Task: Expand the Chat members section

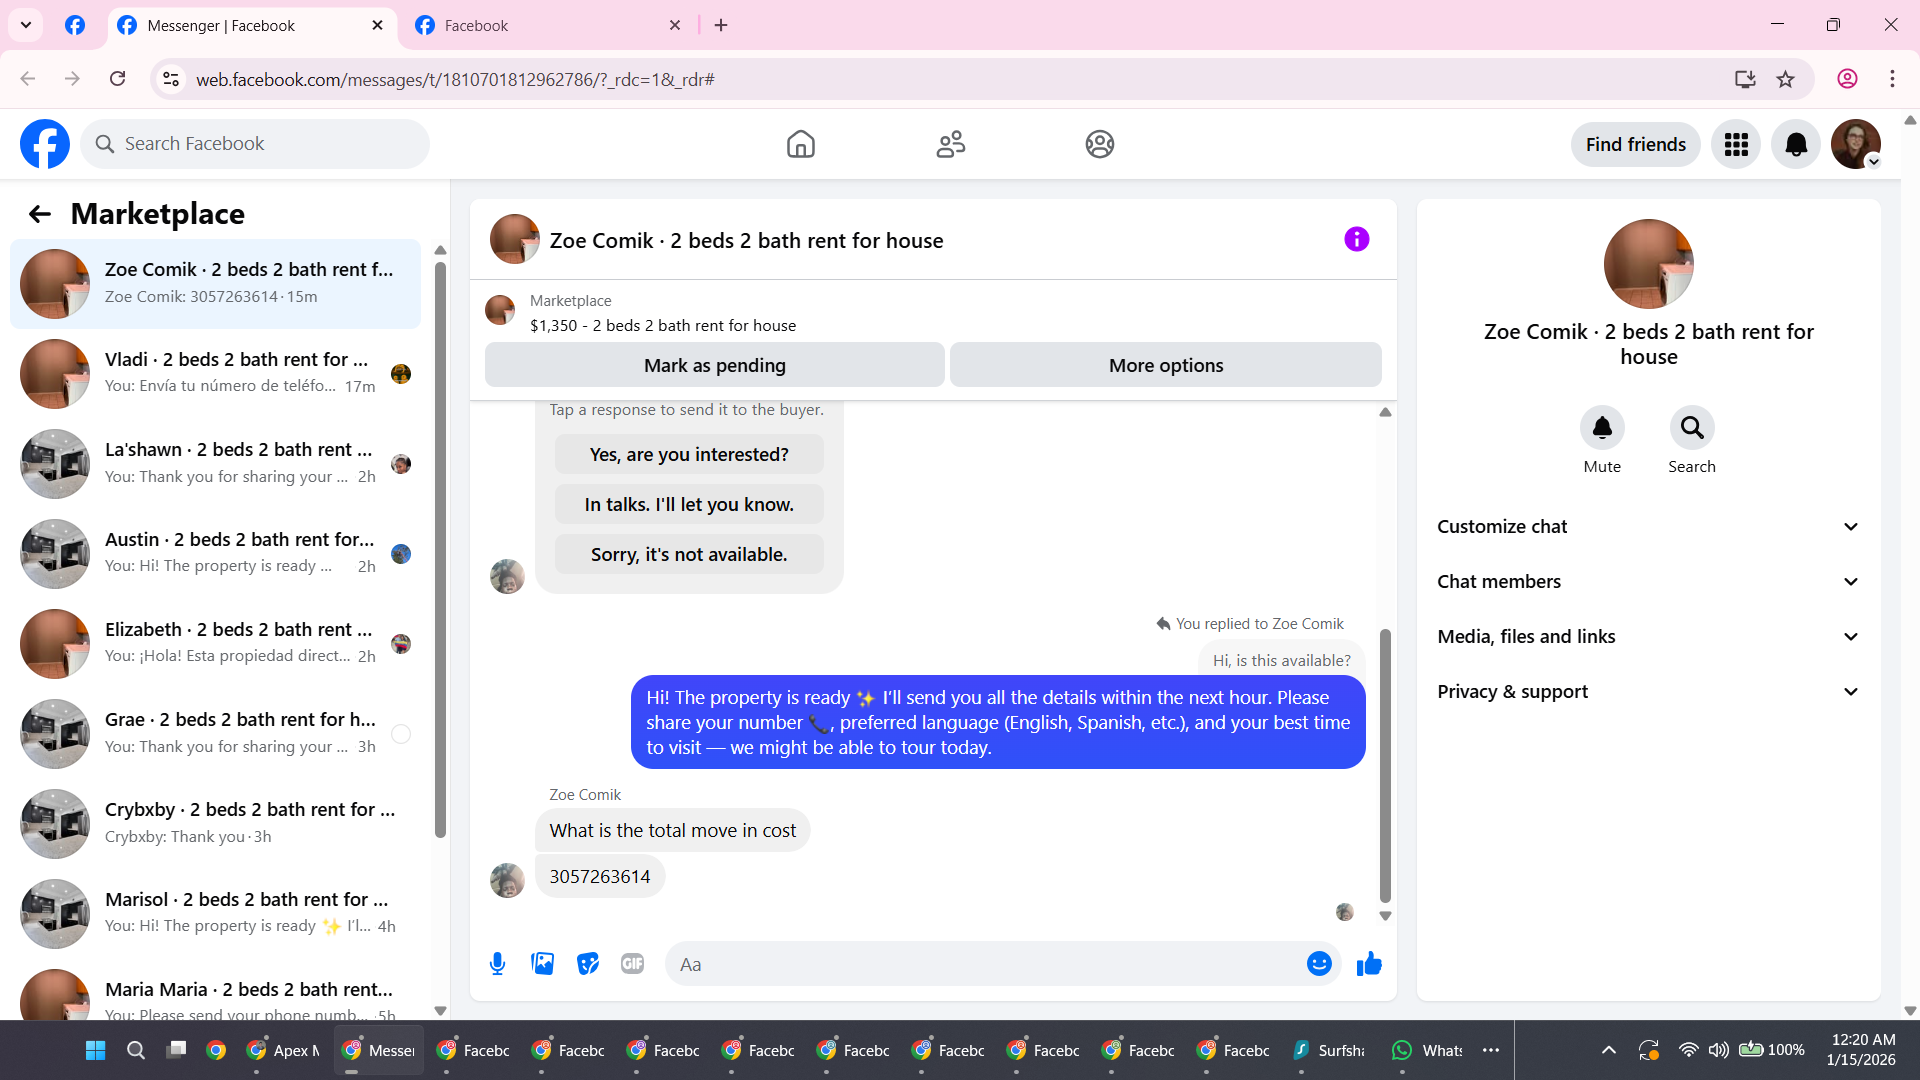Action: coord(1648,582)
